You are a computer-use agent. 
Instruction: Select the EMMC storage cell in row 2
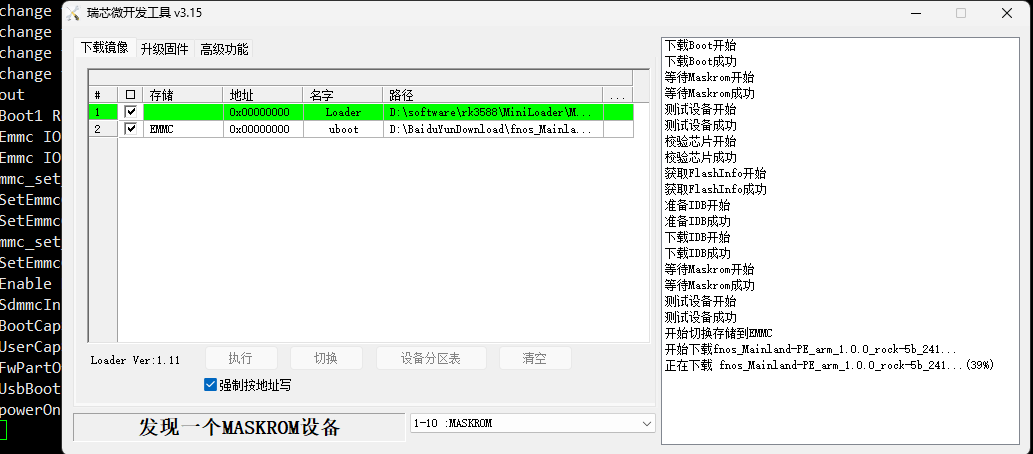pyautogui.click(x=183, y=129)
